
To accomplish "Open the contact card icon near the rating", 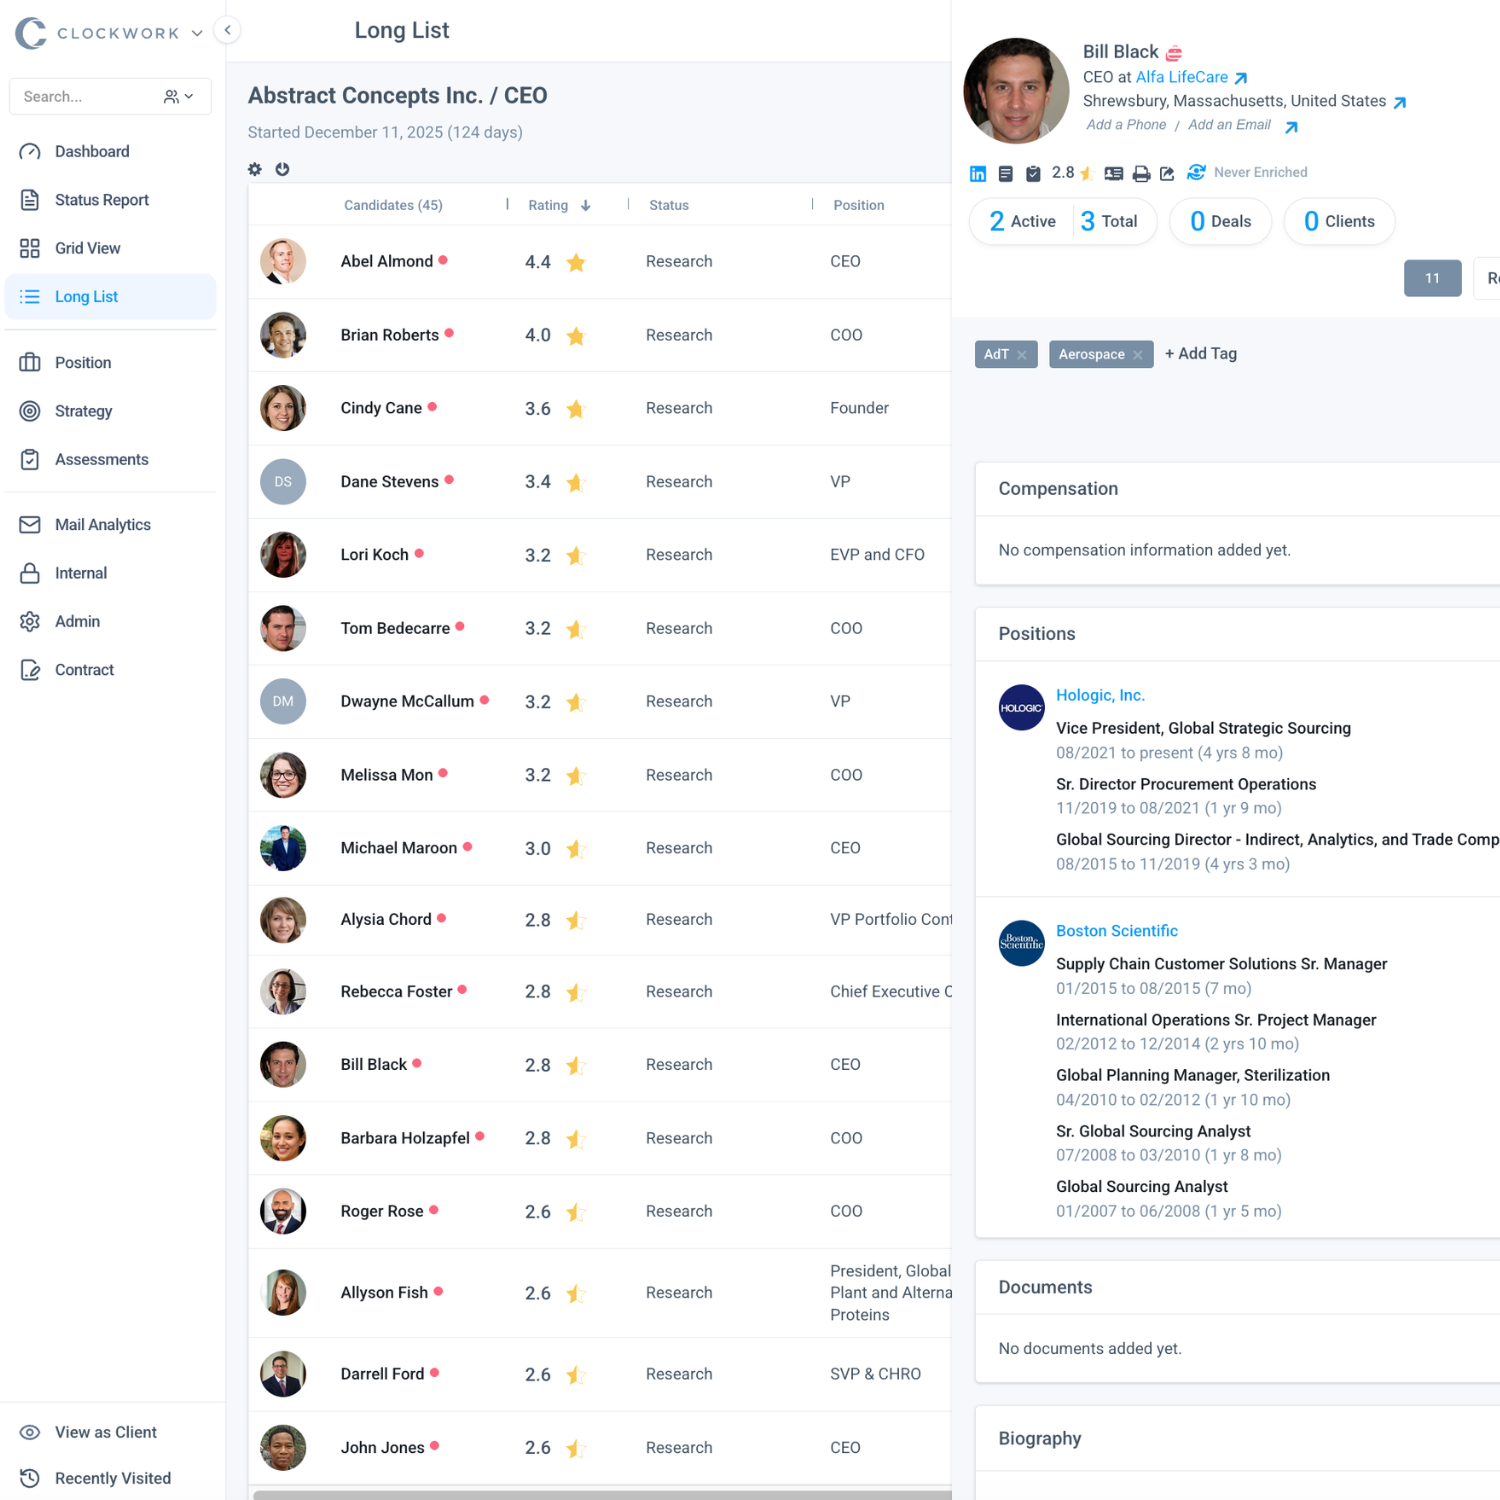I will (1113, 172).
